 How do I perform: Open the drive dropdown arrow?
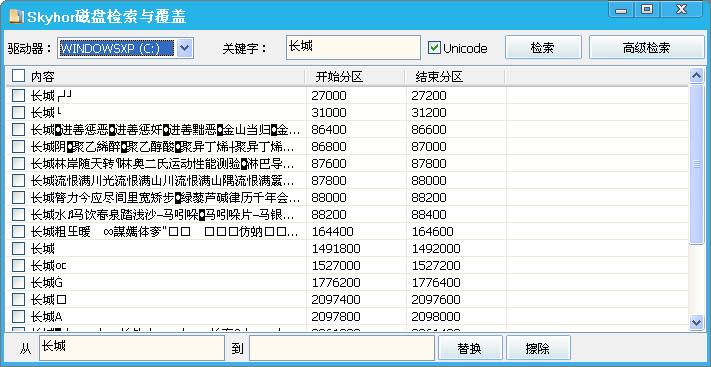tap(185, 48)
